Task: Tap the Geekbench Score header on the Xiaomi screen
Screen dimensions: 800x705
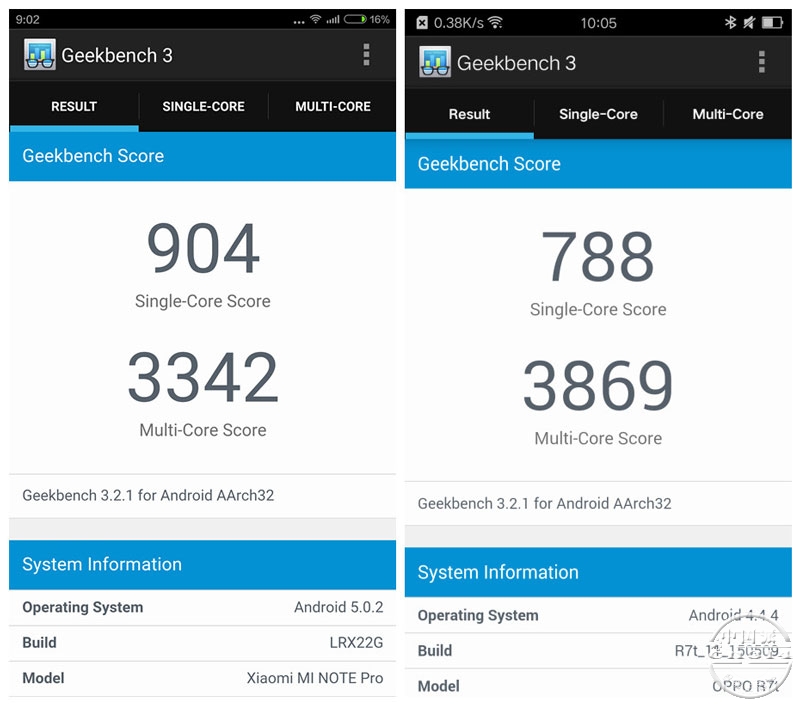Action: 203,156
